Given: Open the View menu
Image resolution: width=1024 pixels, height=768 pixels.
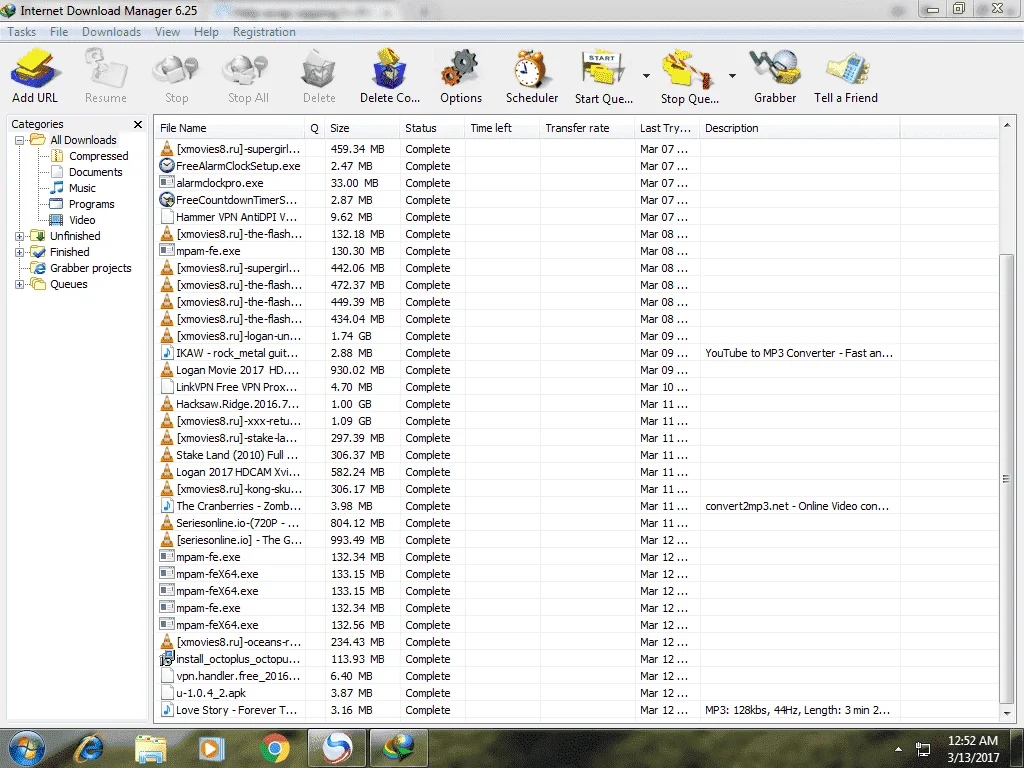Looking at the screenshot, I should (167, 32).
